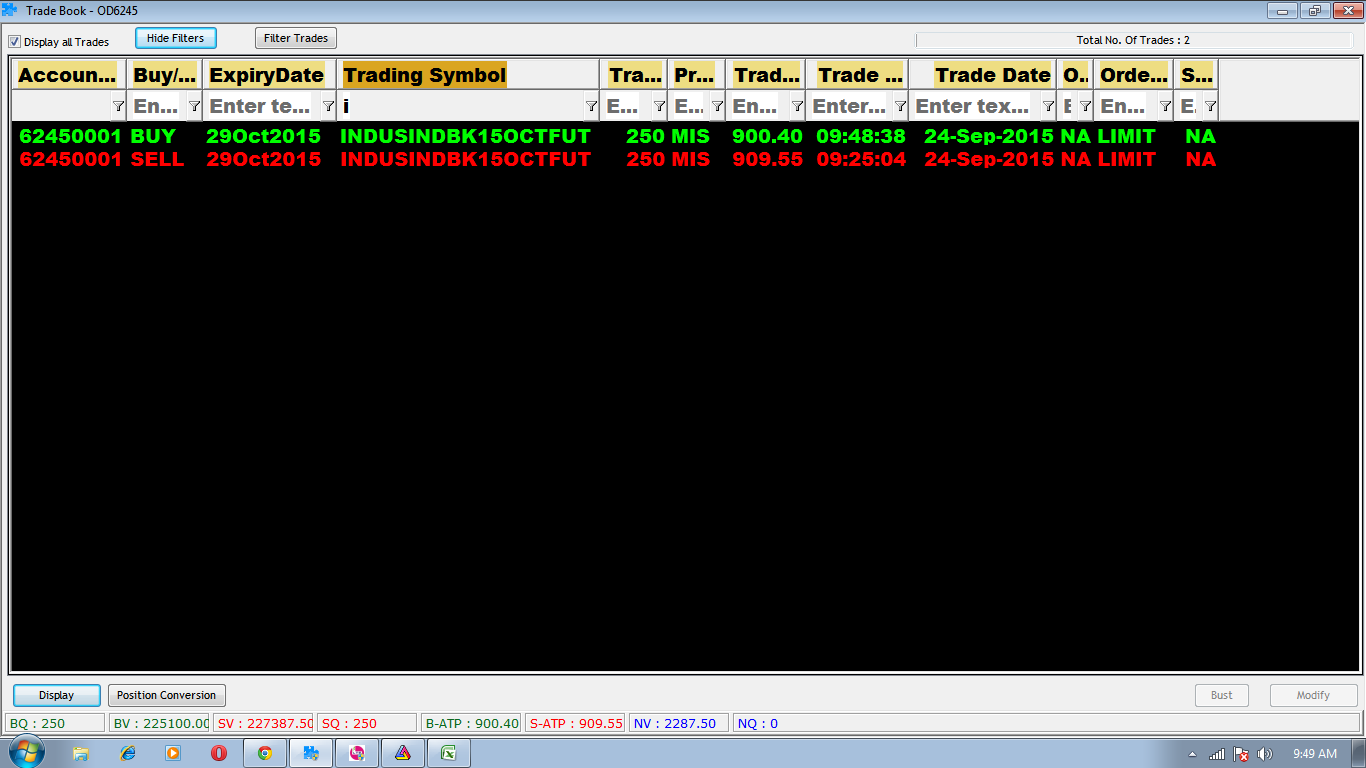Screen dimensions: 1366x768
Task: Sort by the Trading Symbol column header
Action: (425, 75)
